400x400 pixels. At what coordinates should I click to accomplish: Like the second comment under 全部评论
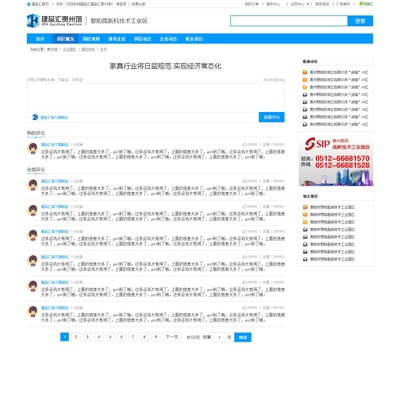coord(244,206)
